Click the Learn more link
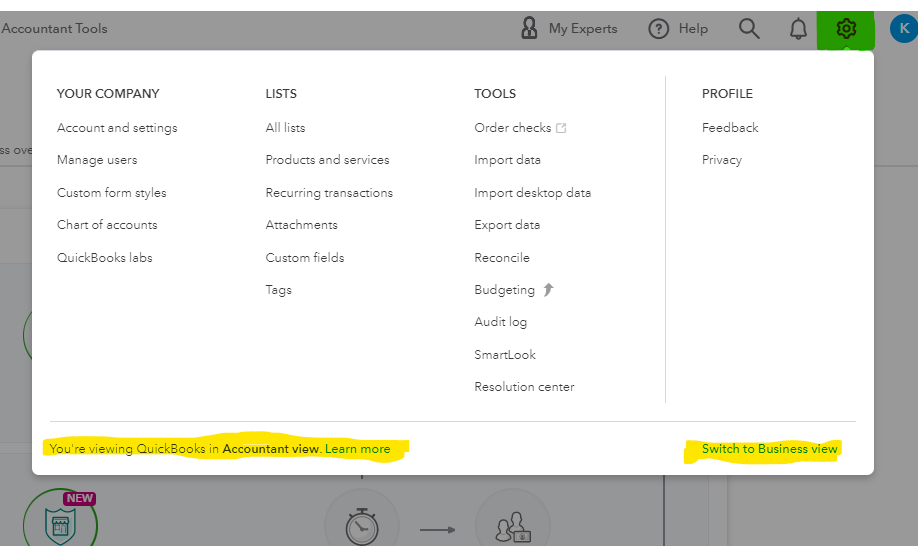 point(358,449)
